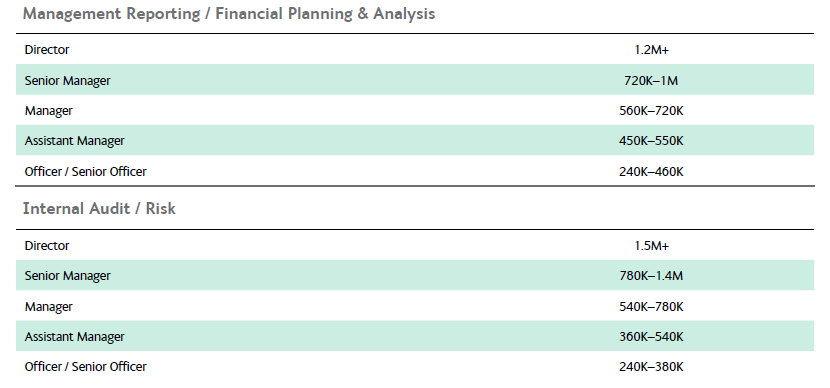This screenshot has height=388, width=830.
Task: Select Senior Manager row in Financial Planning section
Action: (415, 80)
